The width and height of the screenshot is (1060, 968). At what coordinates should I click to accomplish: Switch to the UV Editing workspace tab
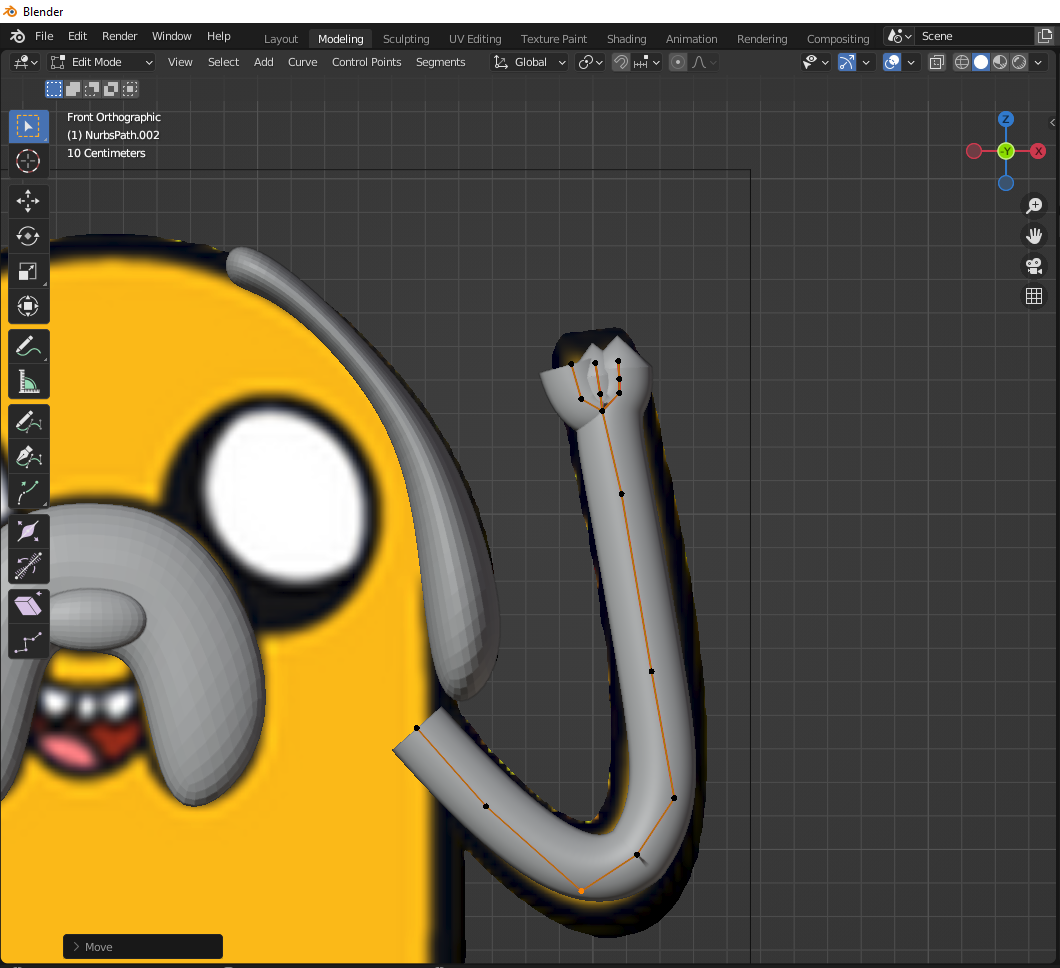[x=475, y=39]
